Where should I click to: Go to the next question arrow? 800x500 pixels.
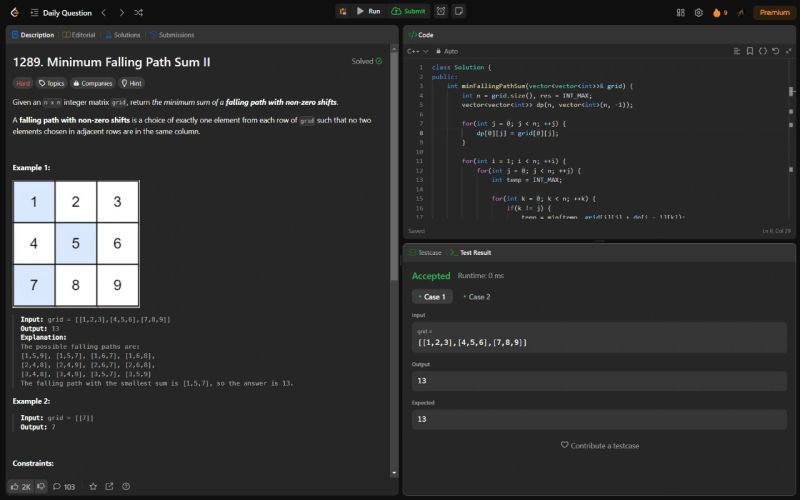point(121,12)
